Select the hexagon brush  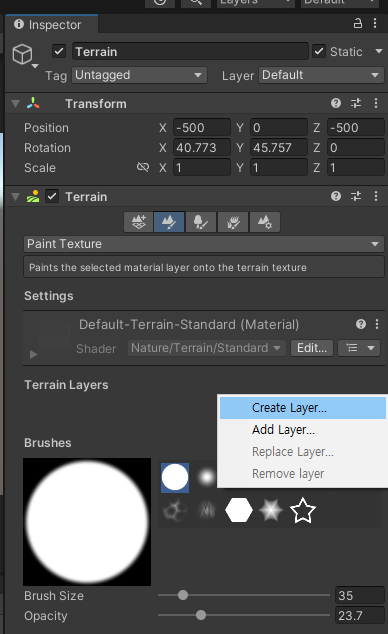coord(239,510)
